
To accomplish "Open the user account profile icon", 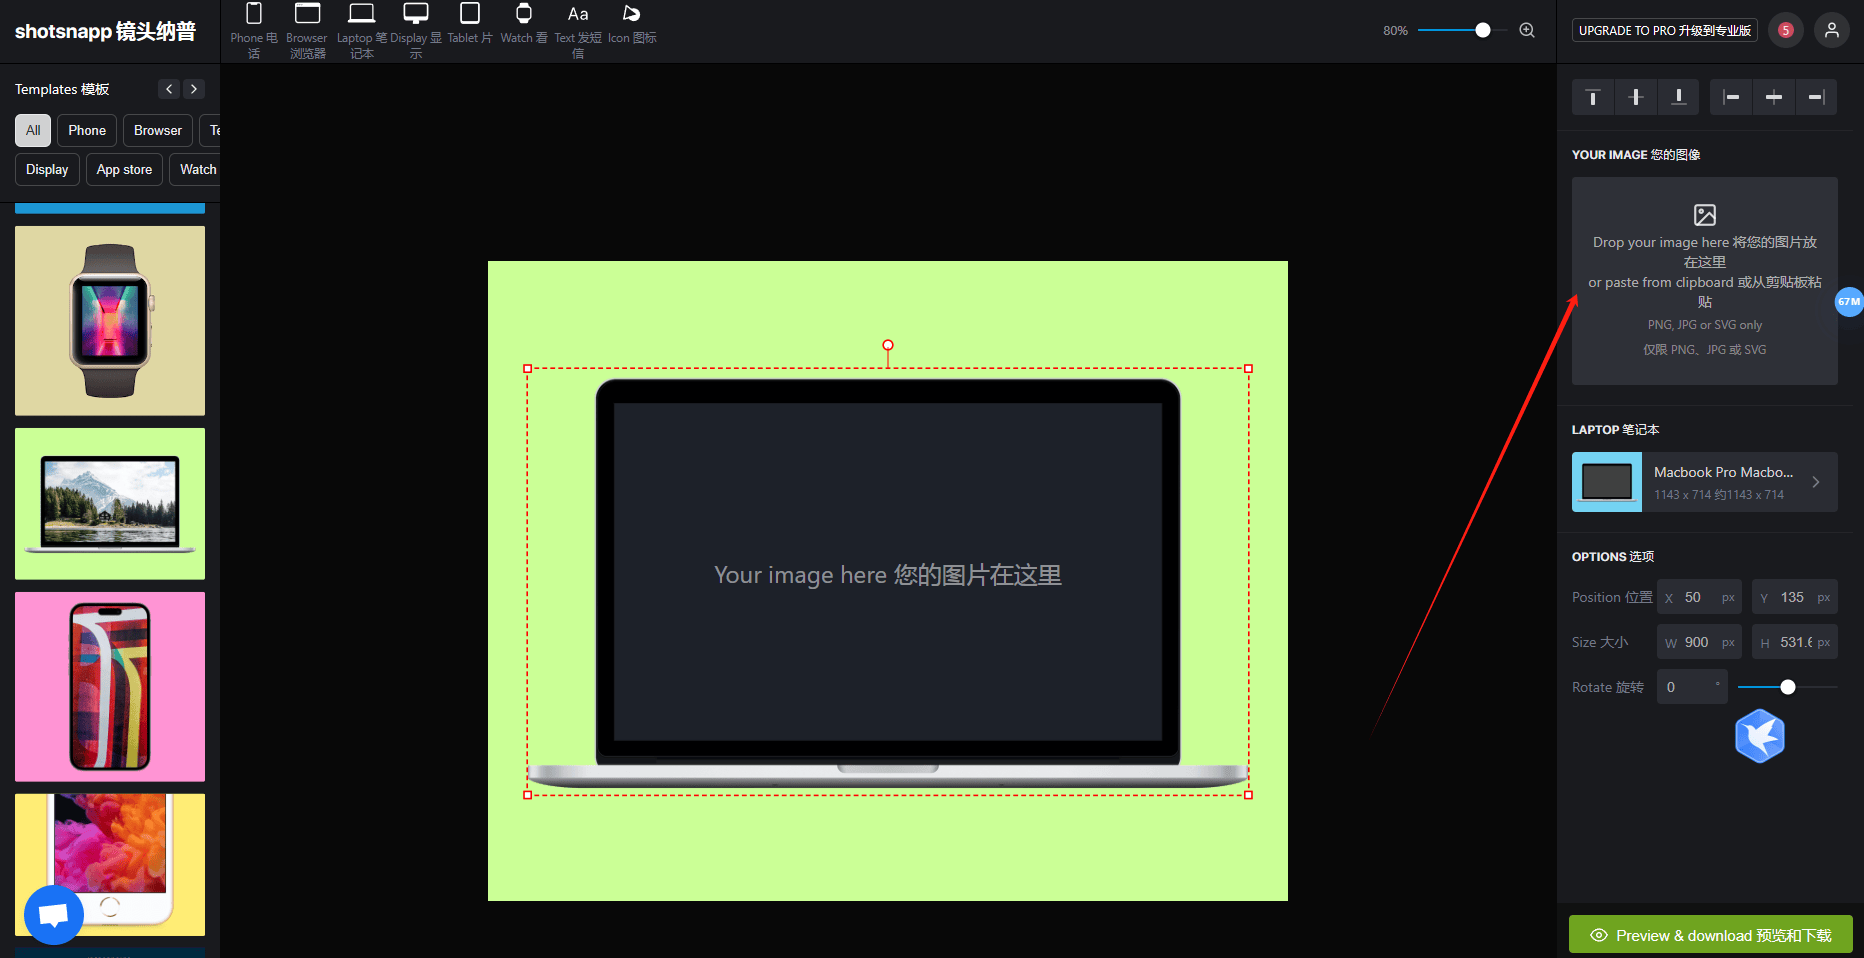I will (1831, 30).
